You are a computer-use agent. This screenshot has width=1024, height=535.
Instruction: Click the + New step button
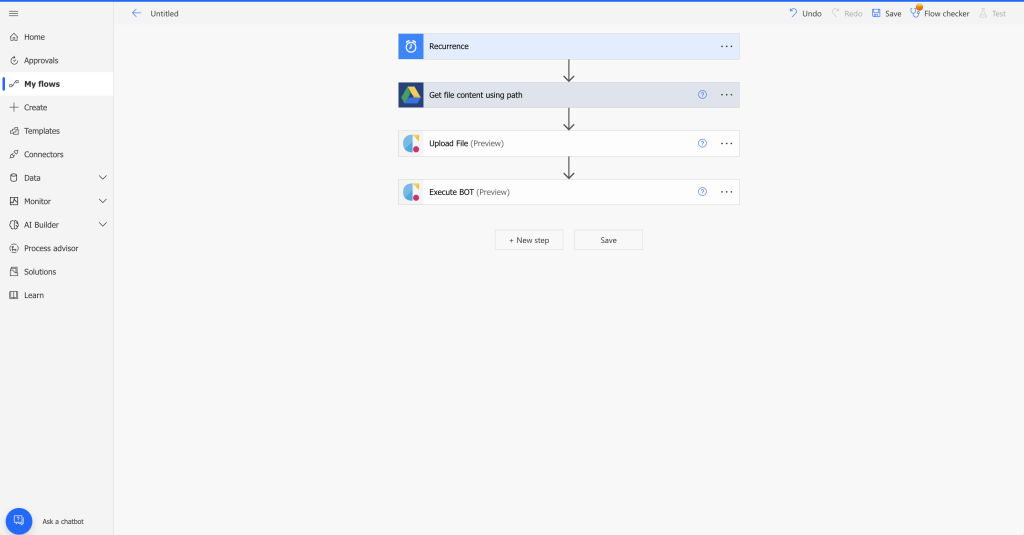(529, 240)
